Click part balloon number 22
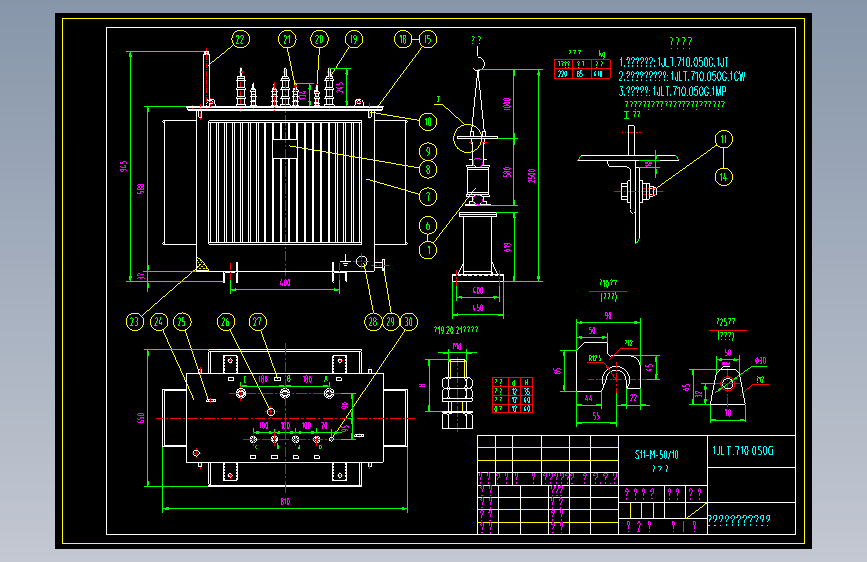 (x=240, y=39)
